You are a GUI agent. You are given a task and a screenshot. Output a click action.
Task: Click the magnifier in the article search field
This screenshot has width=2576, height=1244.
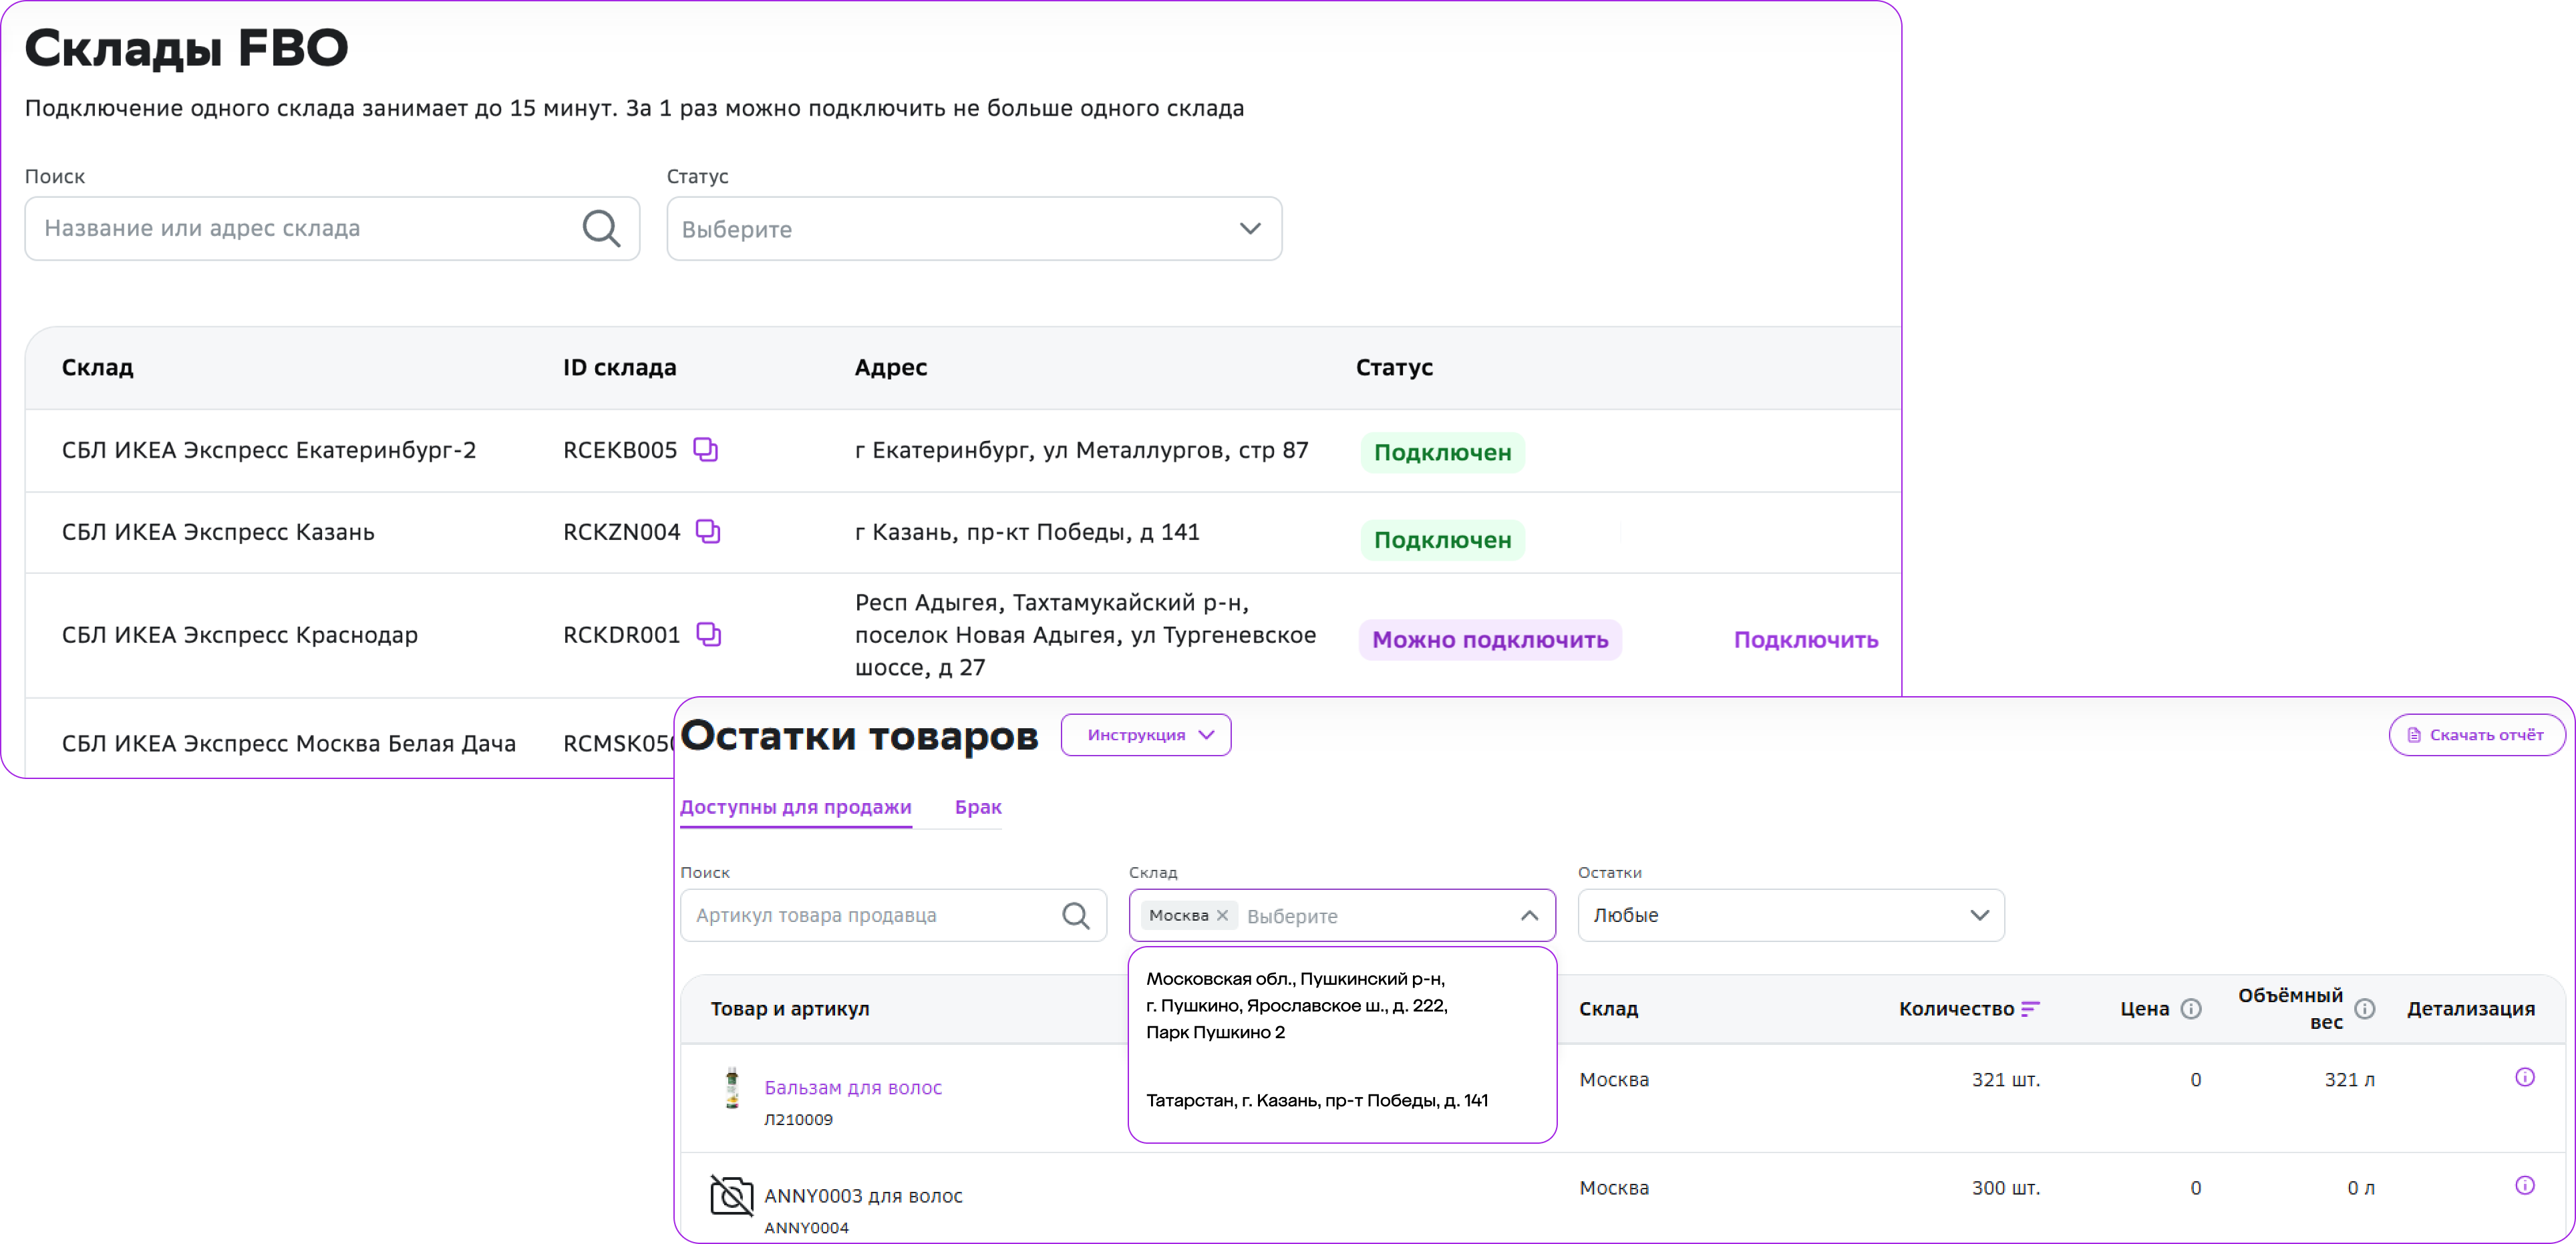(1076, 915)
